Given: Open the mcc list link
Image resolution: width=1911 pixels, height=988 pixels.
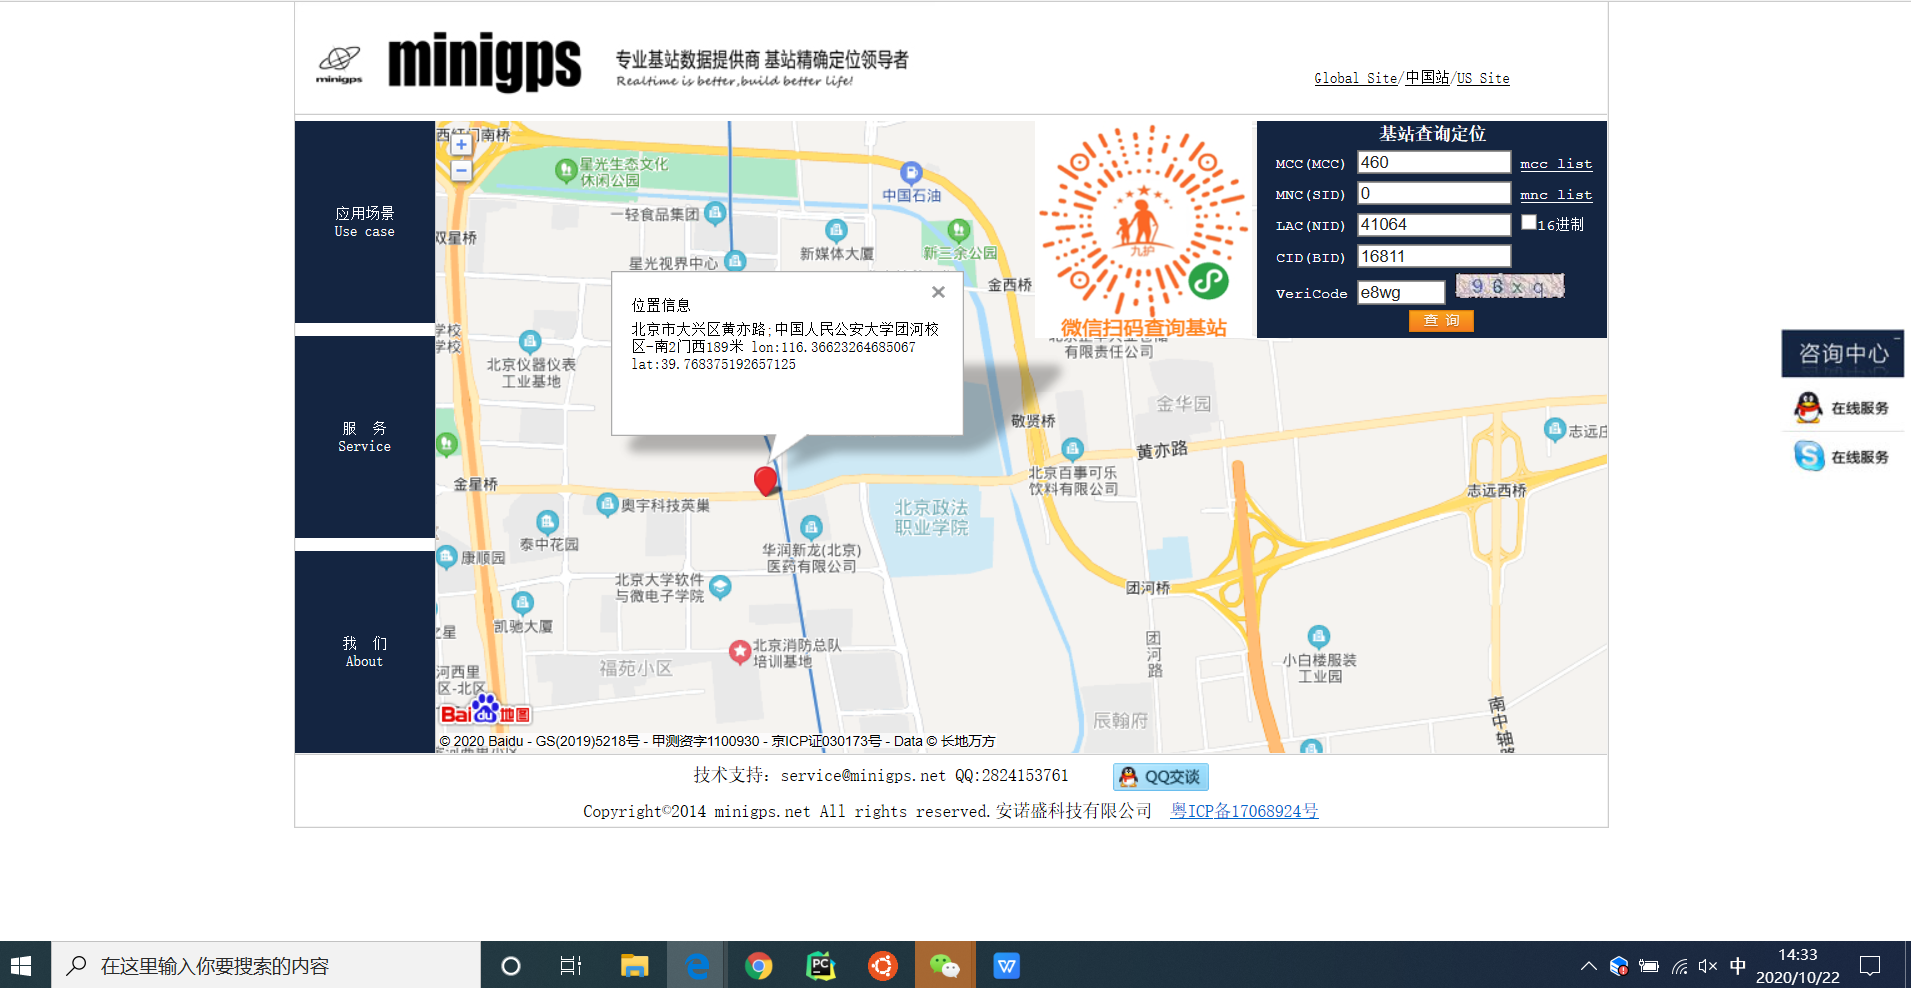Looking at the screenshot, I should pyautogui.click(x=1556, y=164).
